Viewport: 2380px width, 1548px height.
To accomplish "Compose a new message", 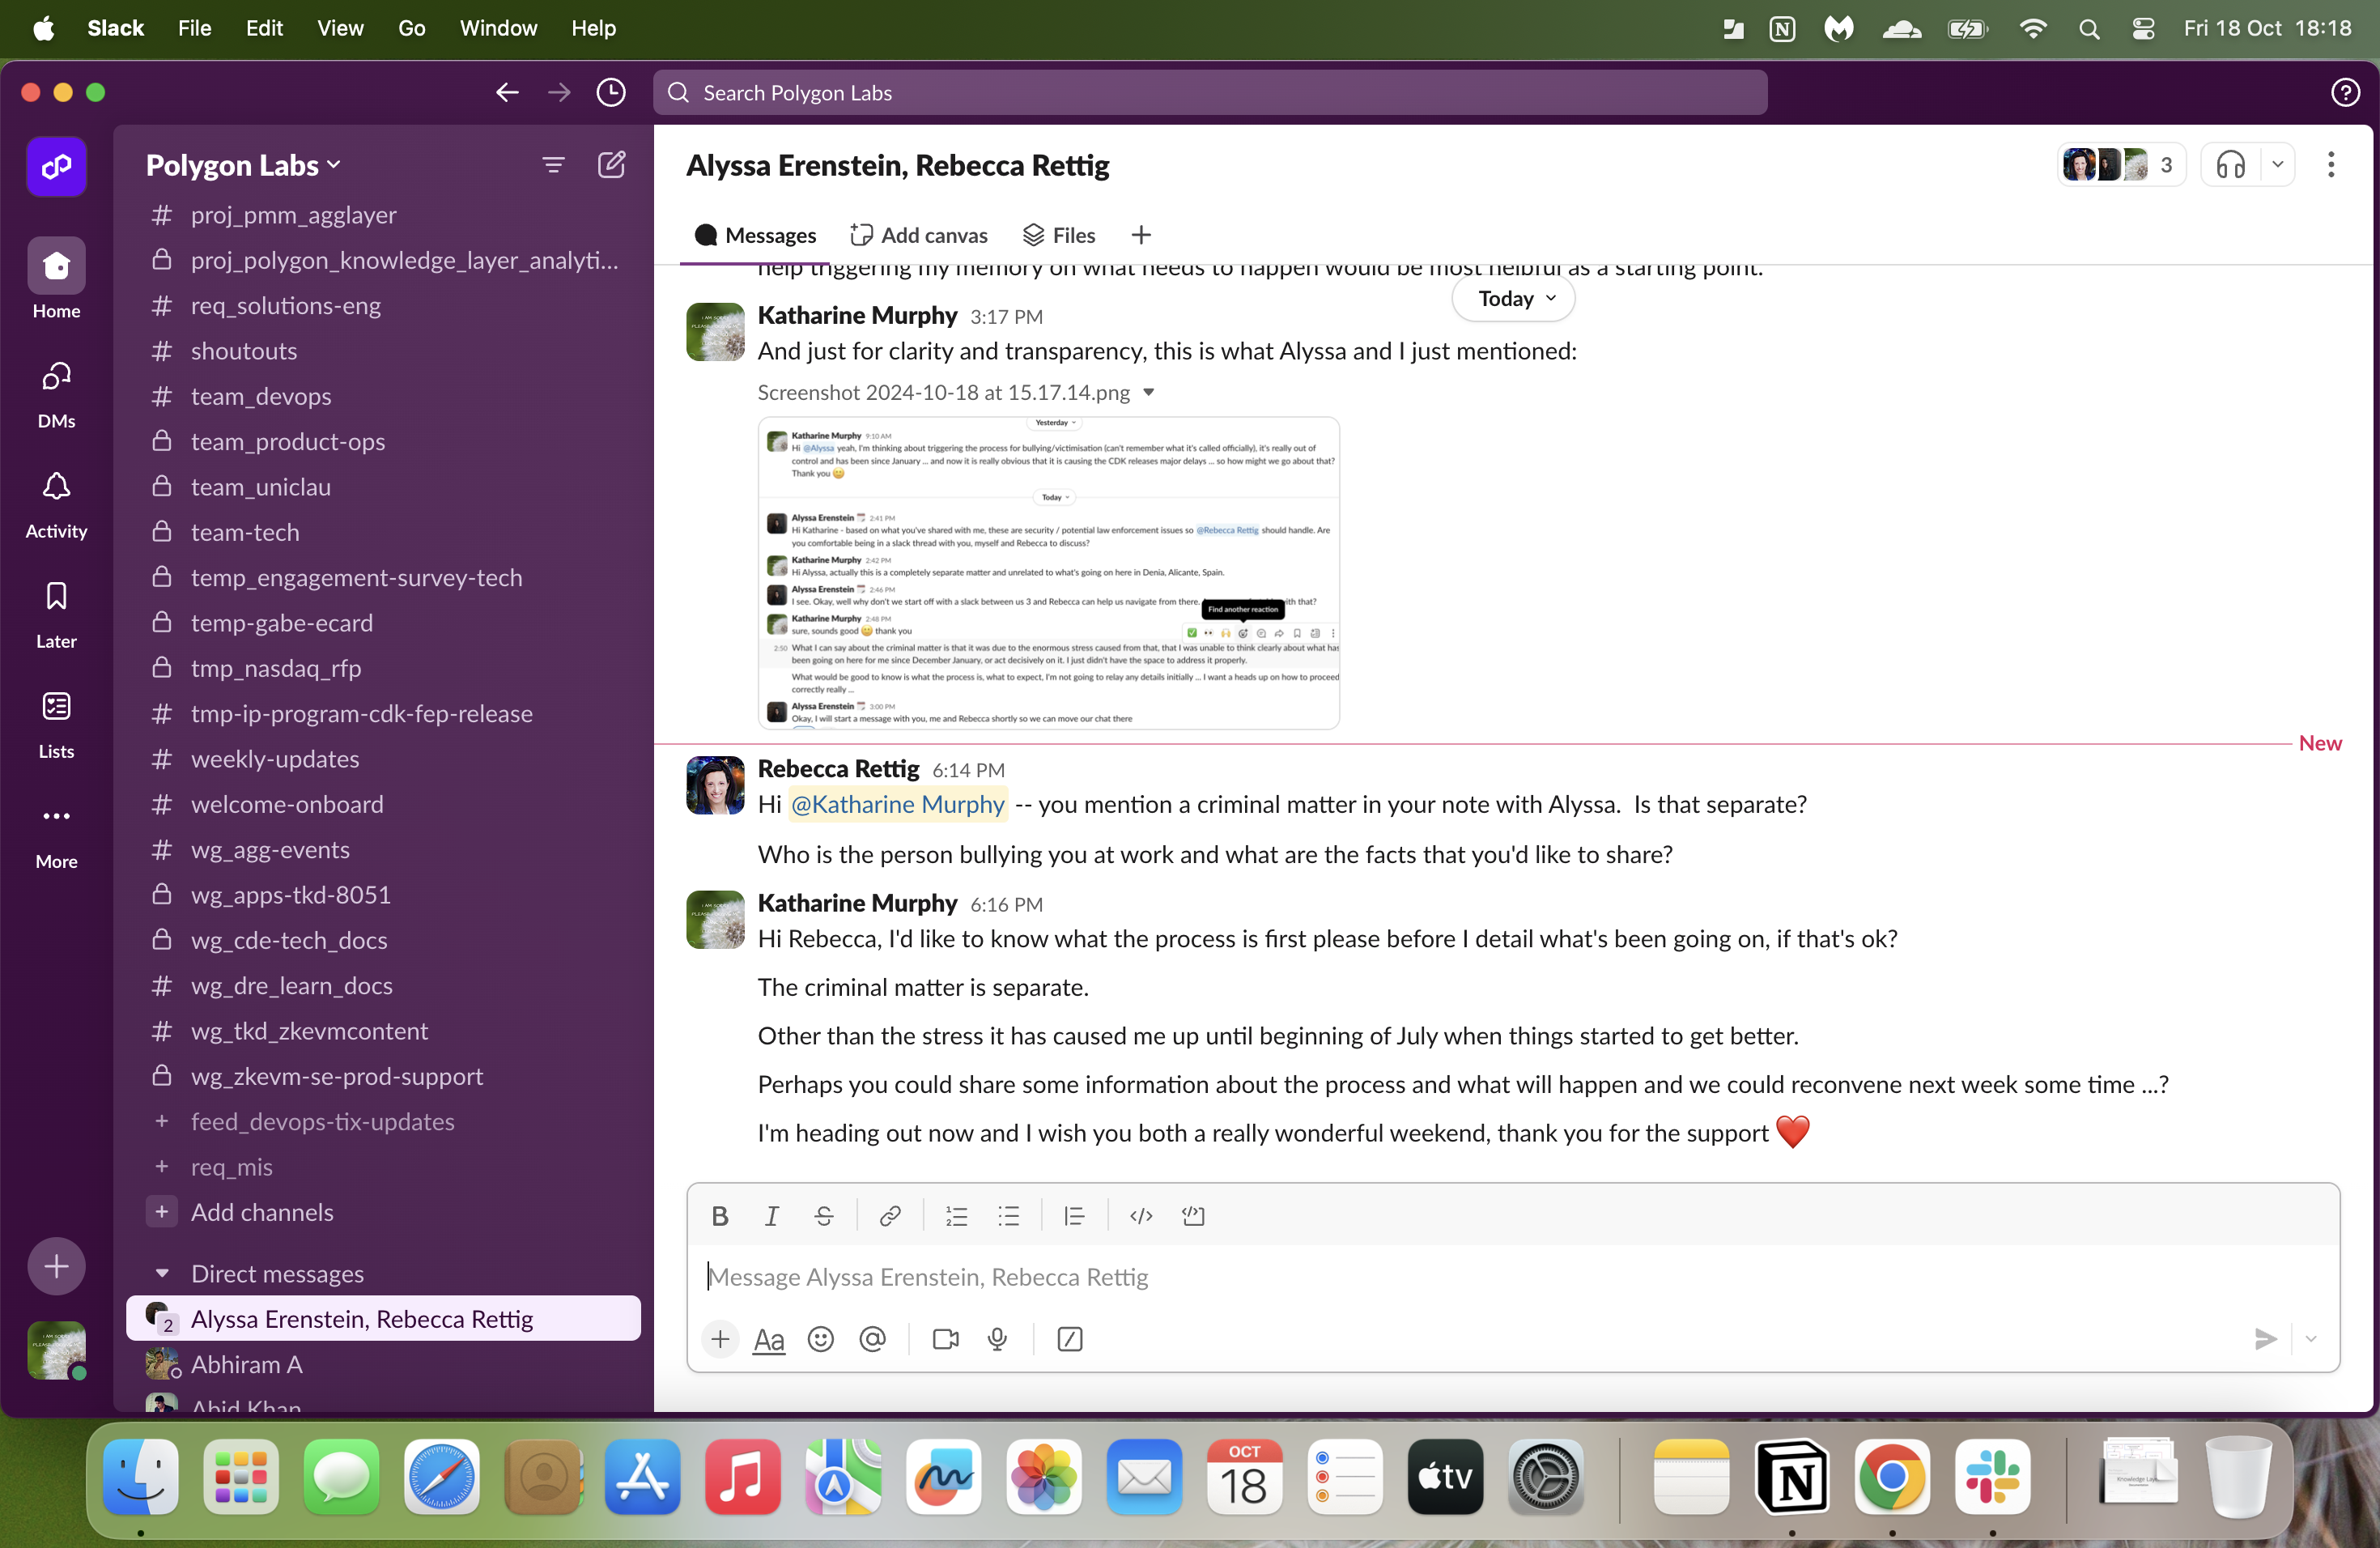I will tap(611, 165).
